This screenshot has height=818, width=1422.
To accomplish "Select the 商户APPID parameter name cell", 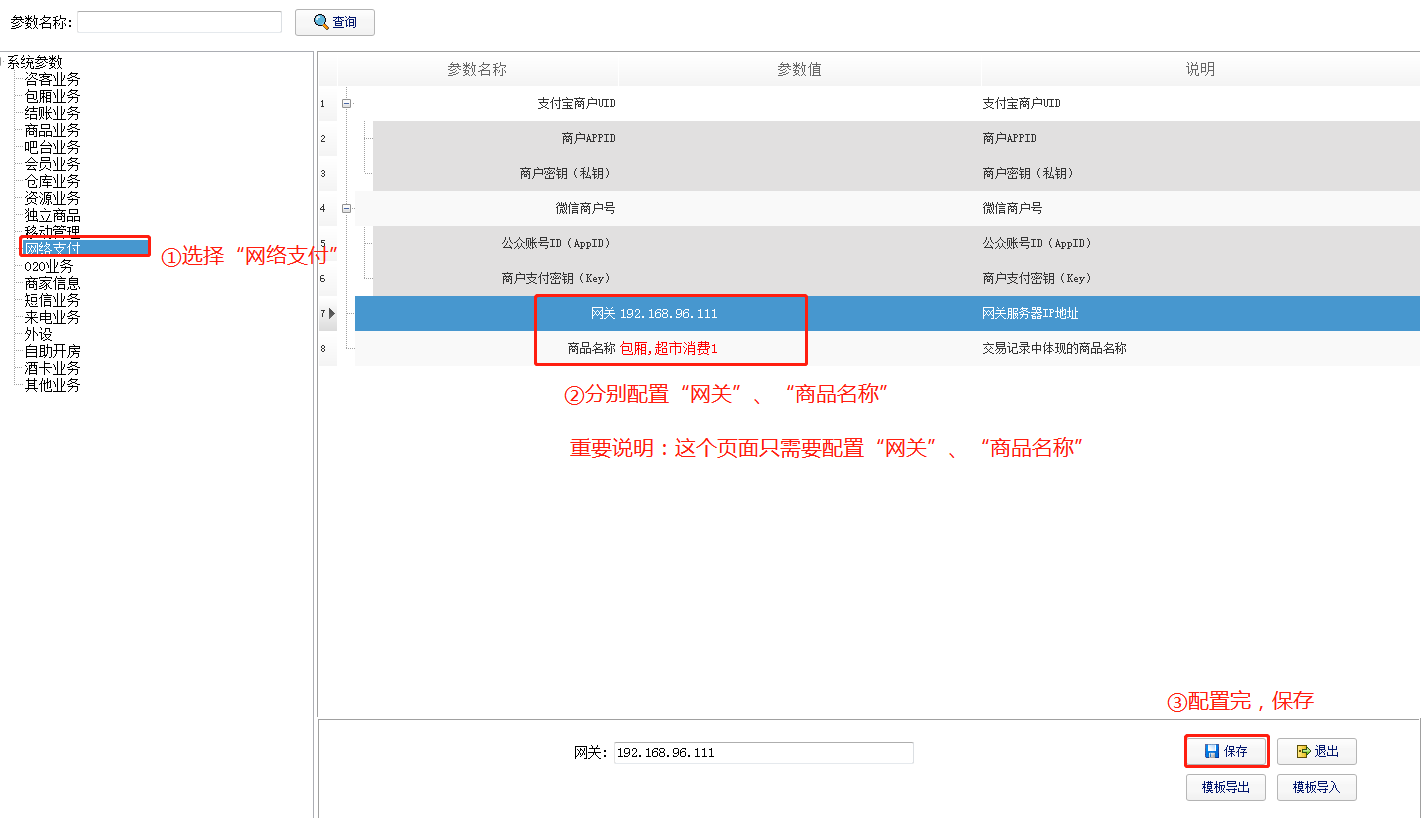I will pyautogui.click(x=589, y=138).
